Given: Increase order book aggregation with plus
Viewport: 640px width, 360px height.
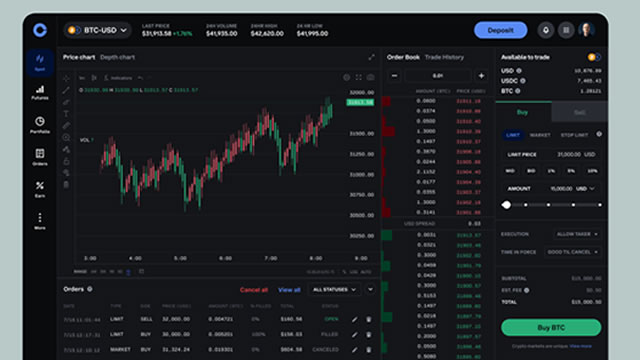Looking at the screenshot, I should point(481,76).
